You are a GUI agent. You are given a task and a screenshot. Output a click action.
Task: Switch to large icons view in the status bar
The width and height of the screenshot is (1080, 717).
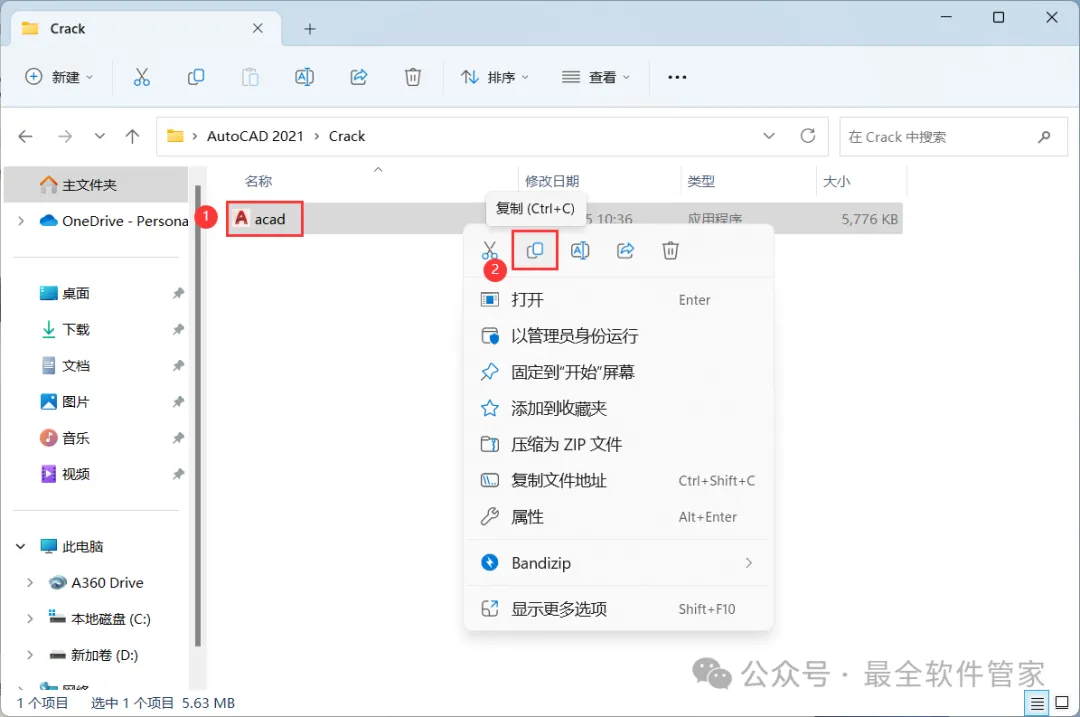1062,703
